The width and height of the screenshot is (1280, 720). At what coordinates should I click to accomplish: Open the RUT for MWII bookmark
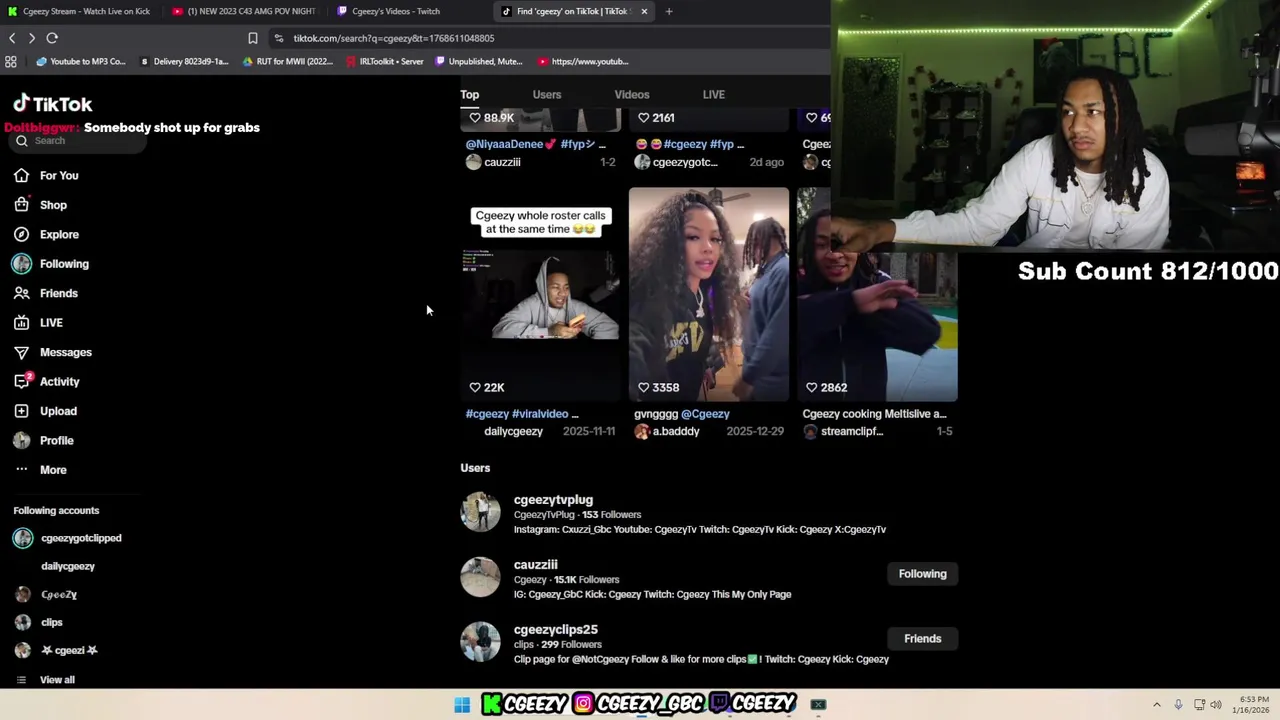(288, 61)
